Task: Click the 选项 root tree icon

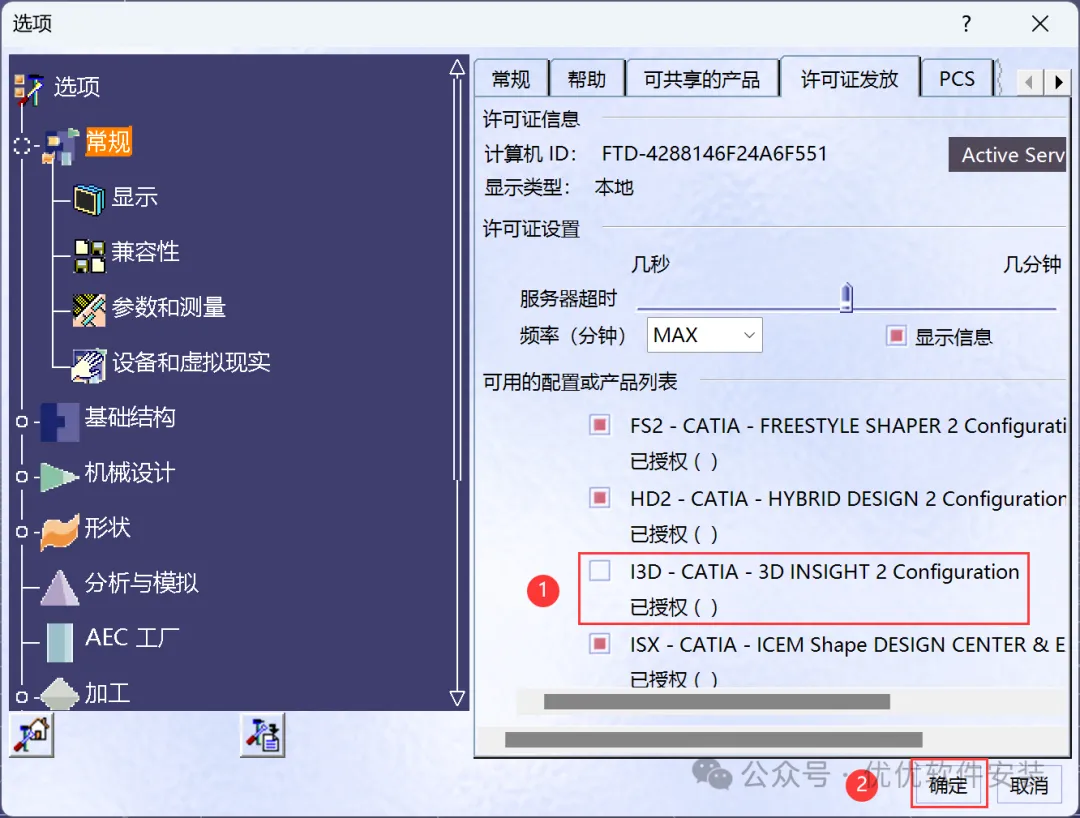Action: (28, 89)
